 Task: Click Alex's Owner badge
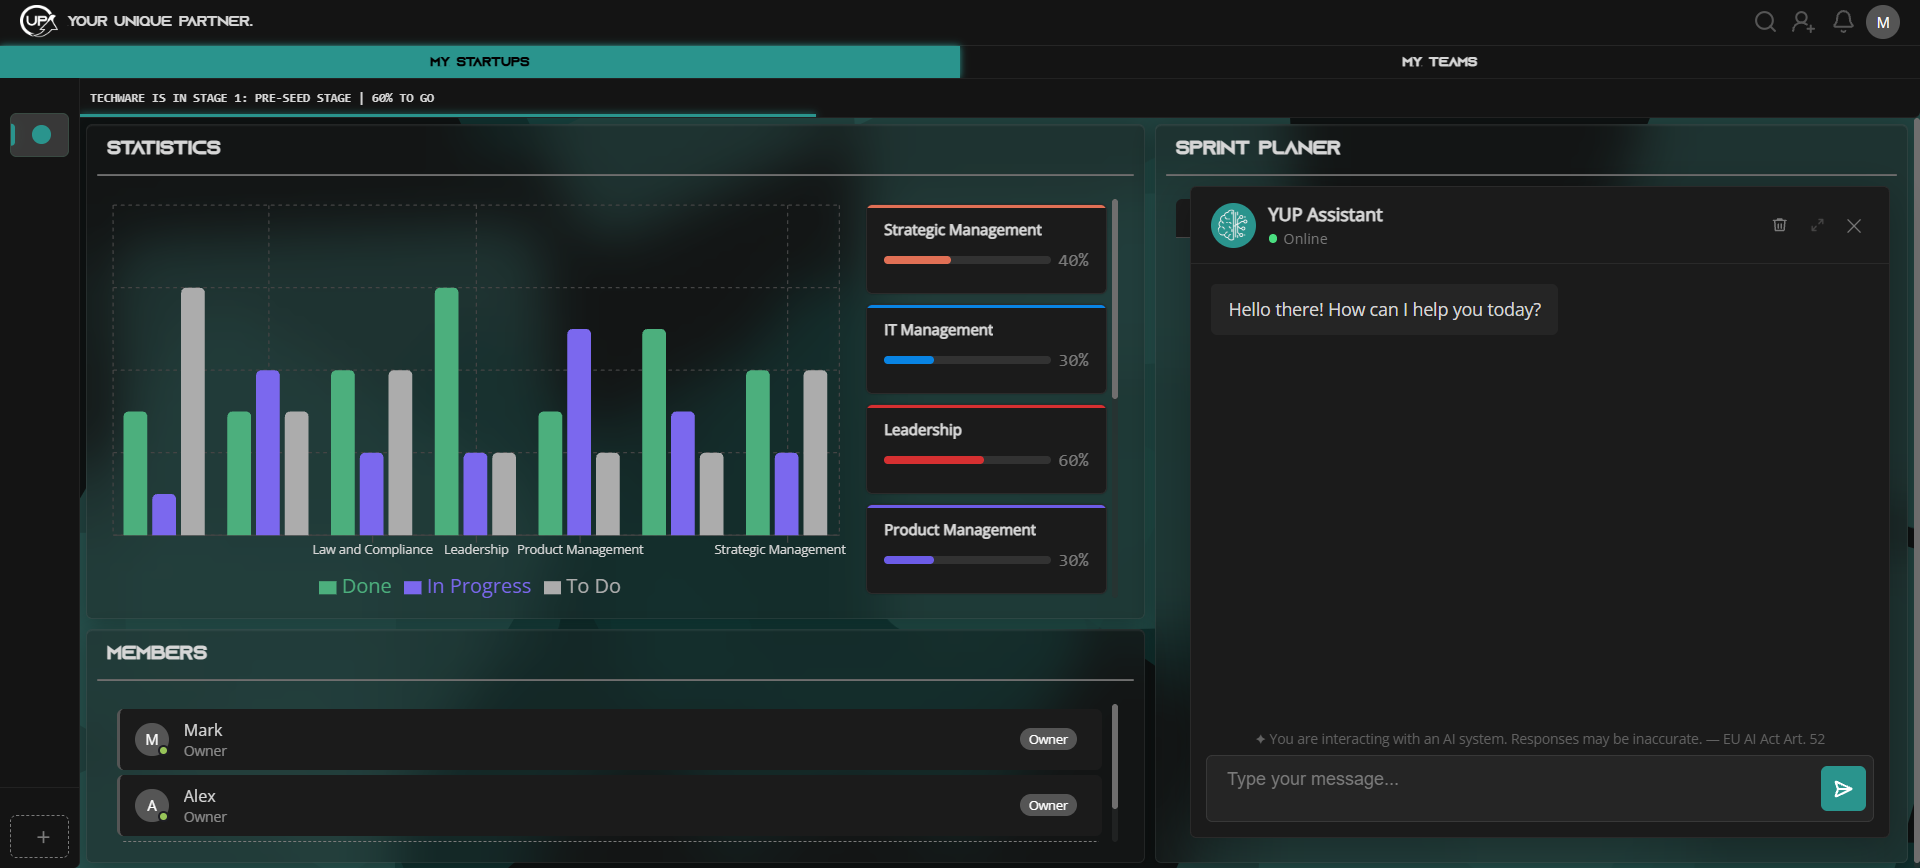click(x=1048, y=806)
